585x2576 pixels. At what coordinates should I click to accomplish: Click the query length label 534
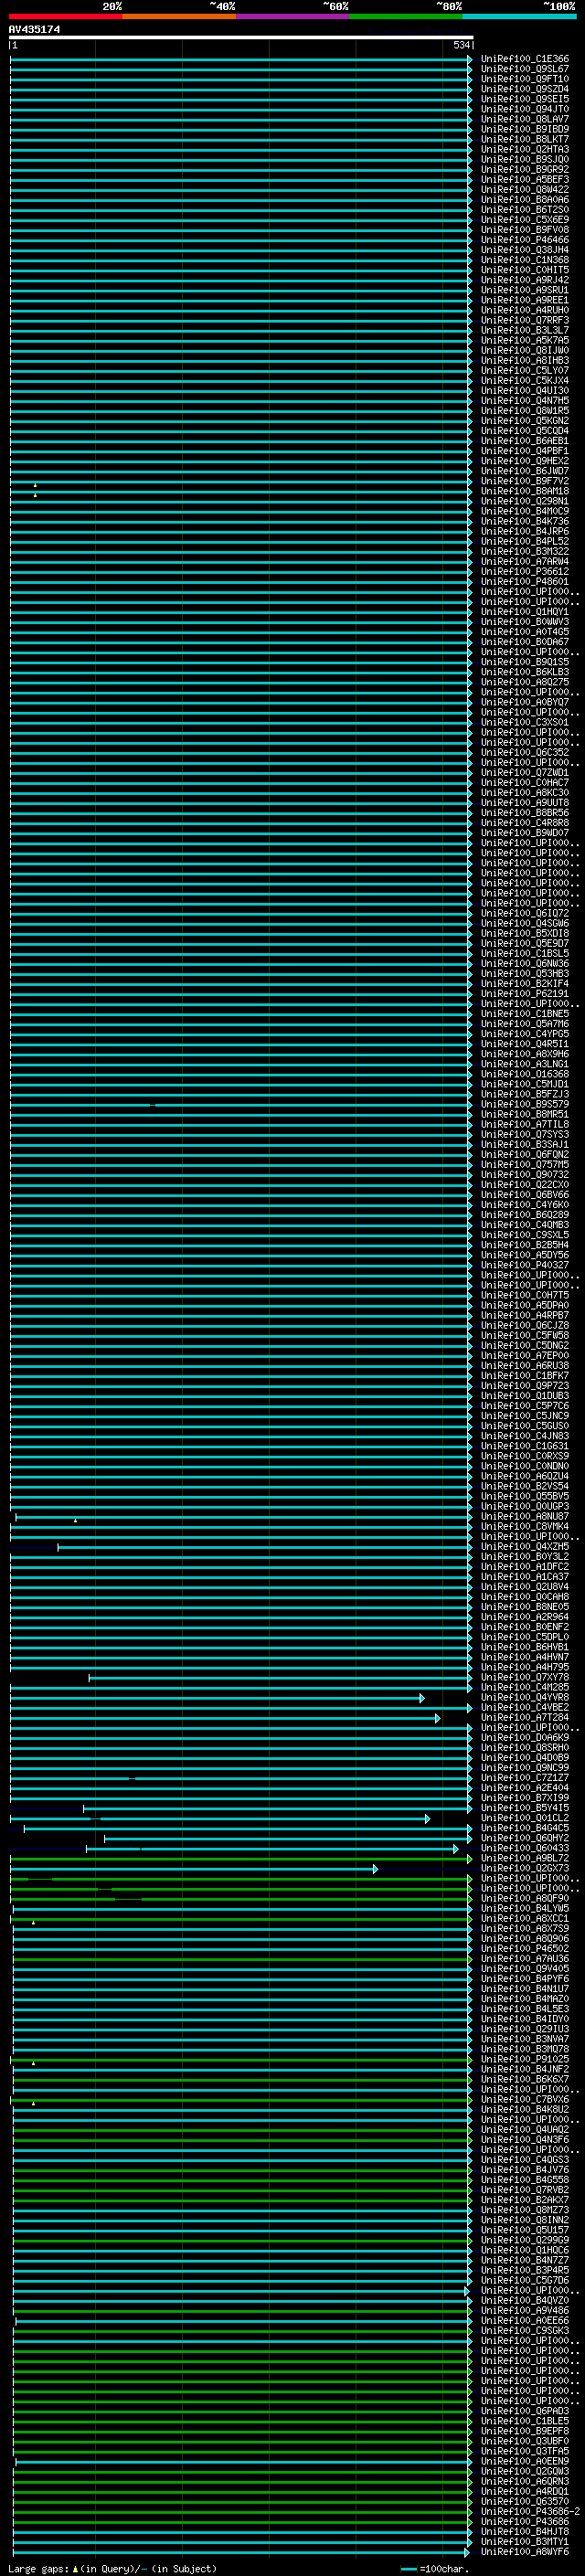461,45
